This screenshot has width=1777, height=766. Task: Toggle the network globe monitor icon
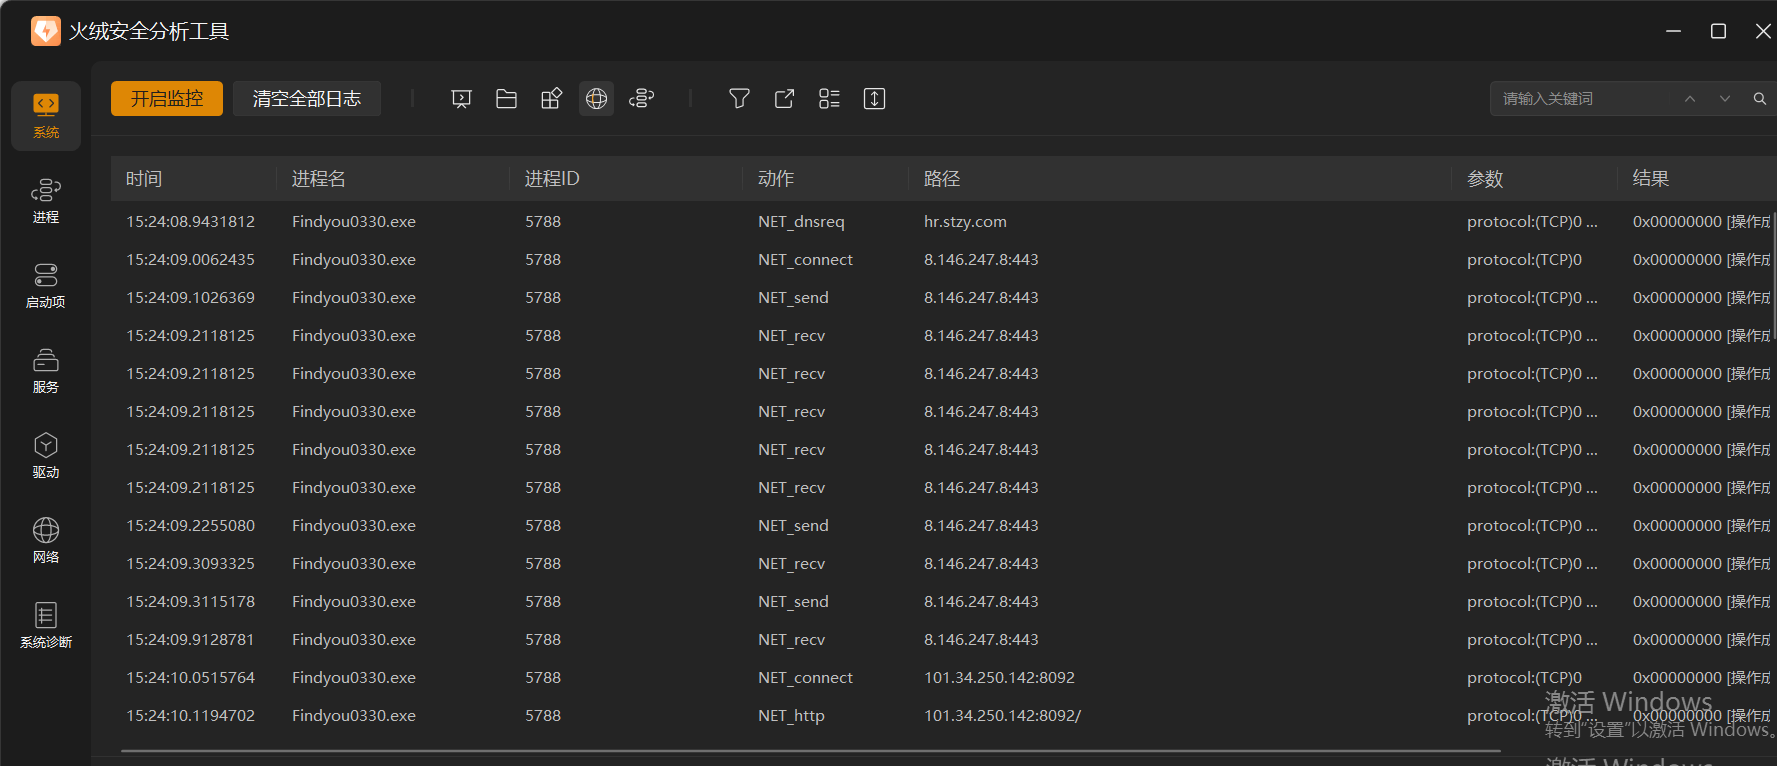[596, 99]
